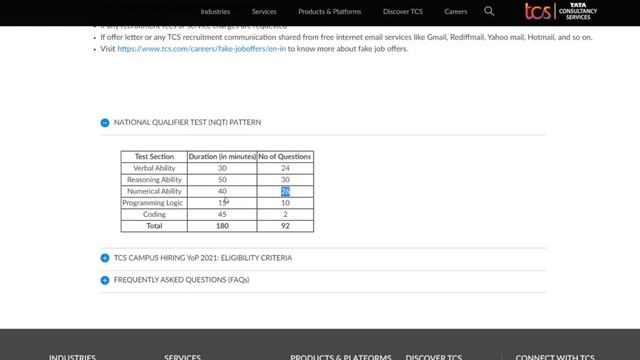The image size is (640, 360).
Task: Click the highlighted 26 questions cell
Action: click(285, 191)
